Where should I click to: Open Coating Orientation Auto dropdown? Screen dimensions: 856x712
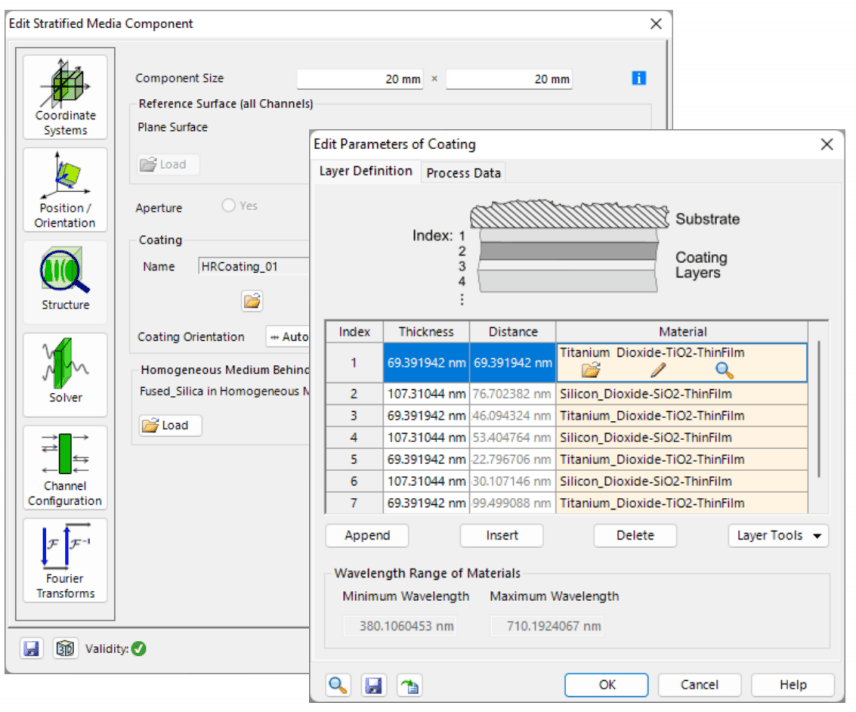pos(288,337)
